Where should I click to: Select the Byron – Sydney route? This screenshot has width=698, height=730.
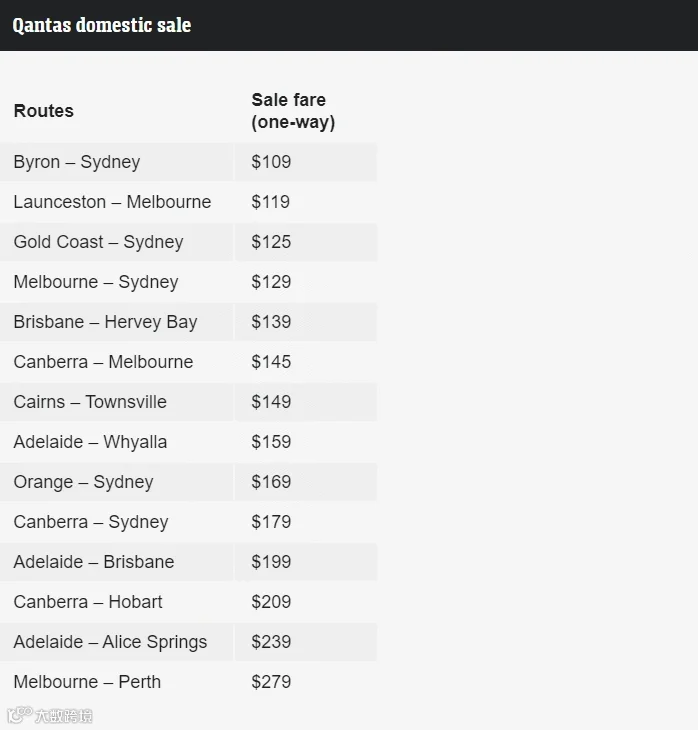pos(77,162)
